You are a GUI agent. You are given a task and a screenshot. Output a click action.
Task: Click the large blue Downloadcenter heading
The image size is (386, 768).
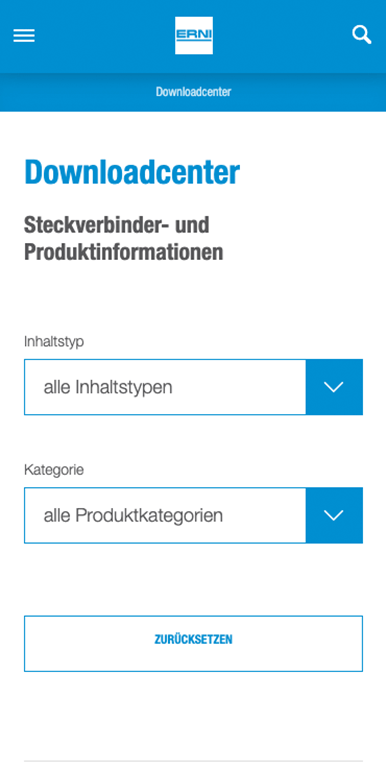(x=132, y=172)
